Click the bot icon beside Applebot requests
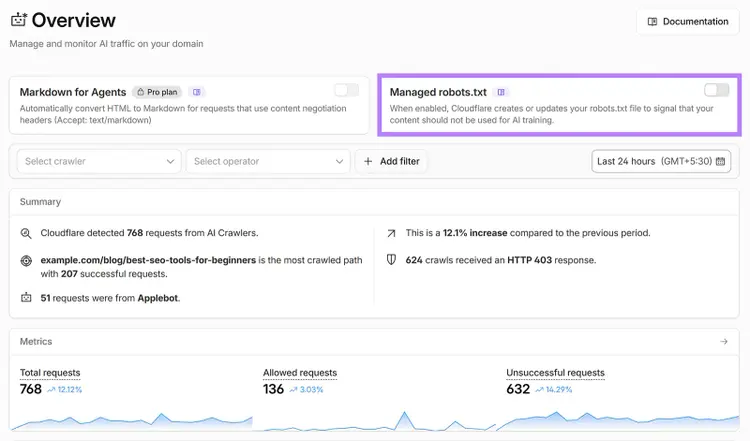Image resolution: width=750 pixels, height=441 pixels. coord(26,298)
